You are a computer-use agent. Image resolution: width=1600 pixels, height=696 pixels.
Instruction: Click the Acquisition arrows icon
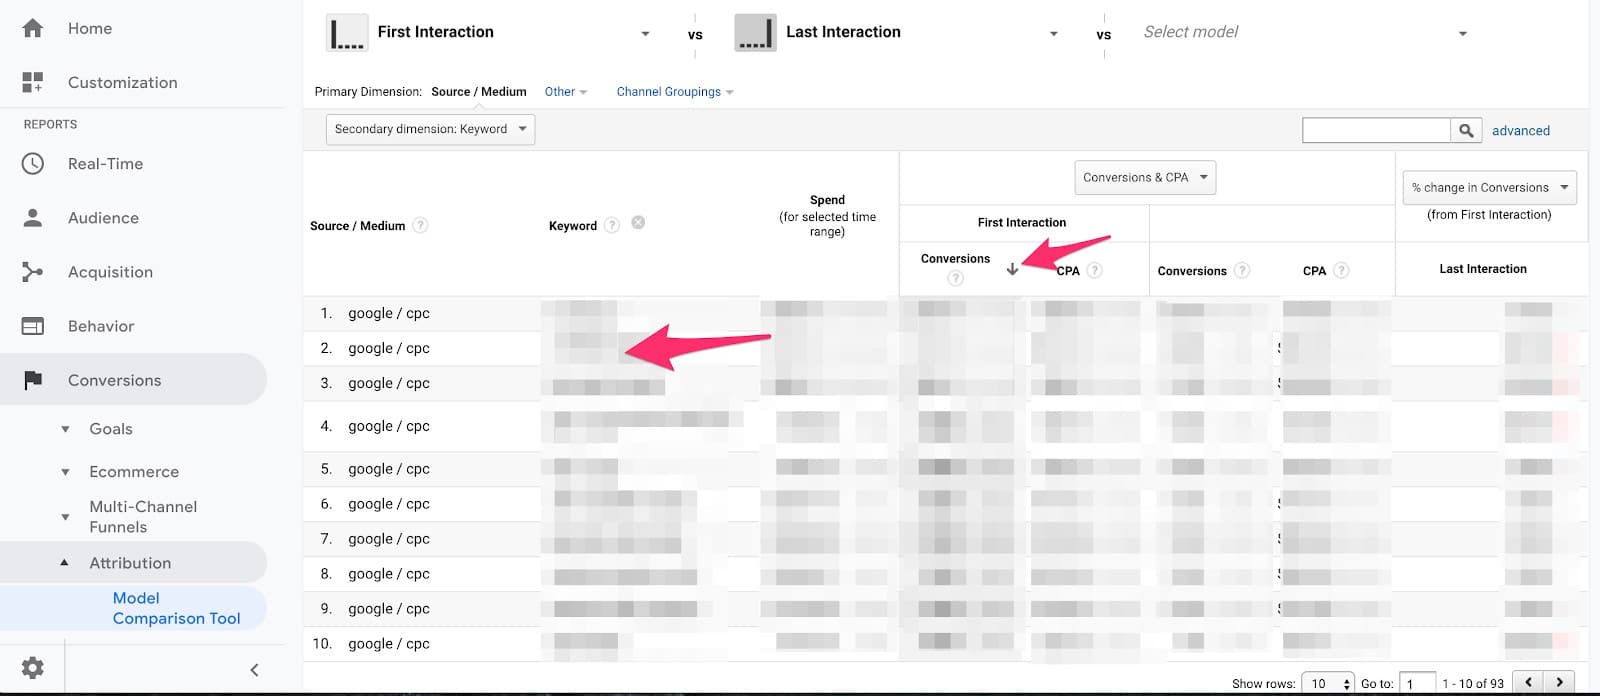point(33,272)
